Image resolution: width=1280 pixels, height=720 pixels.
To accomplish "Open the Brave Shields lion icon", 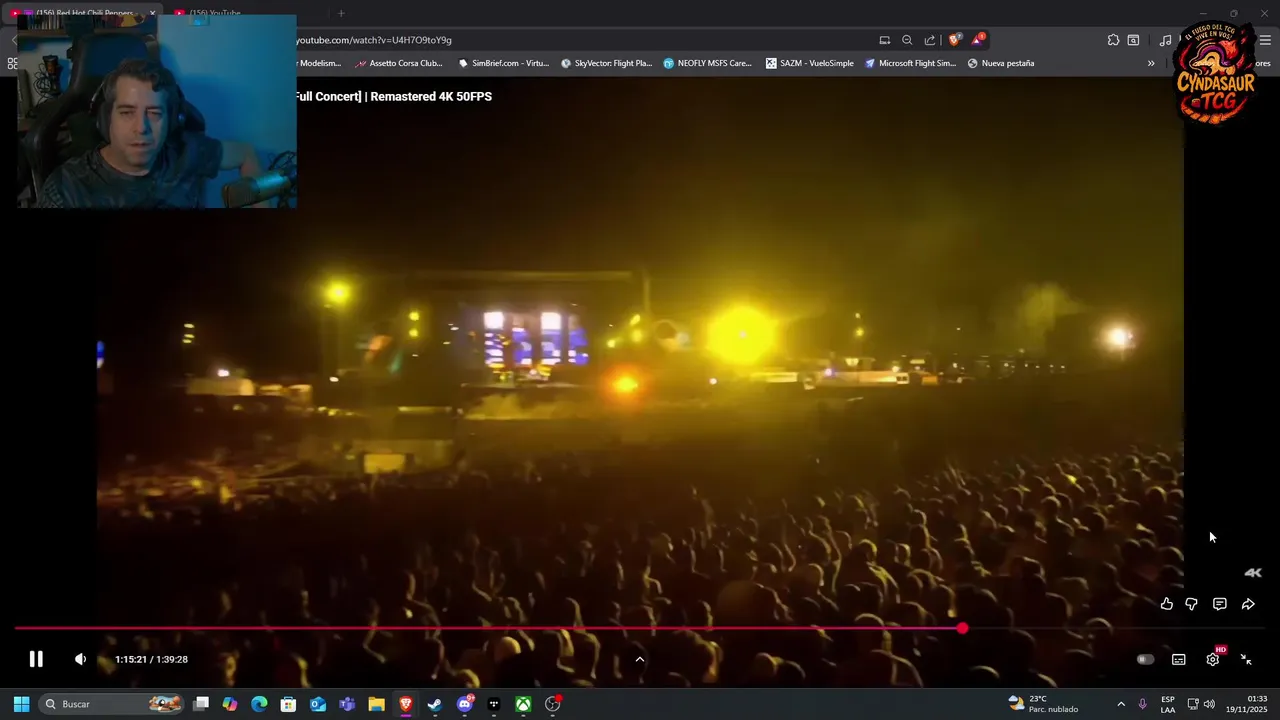I will click(x=954, y=40).
